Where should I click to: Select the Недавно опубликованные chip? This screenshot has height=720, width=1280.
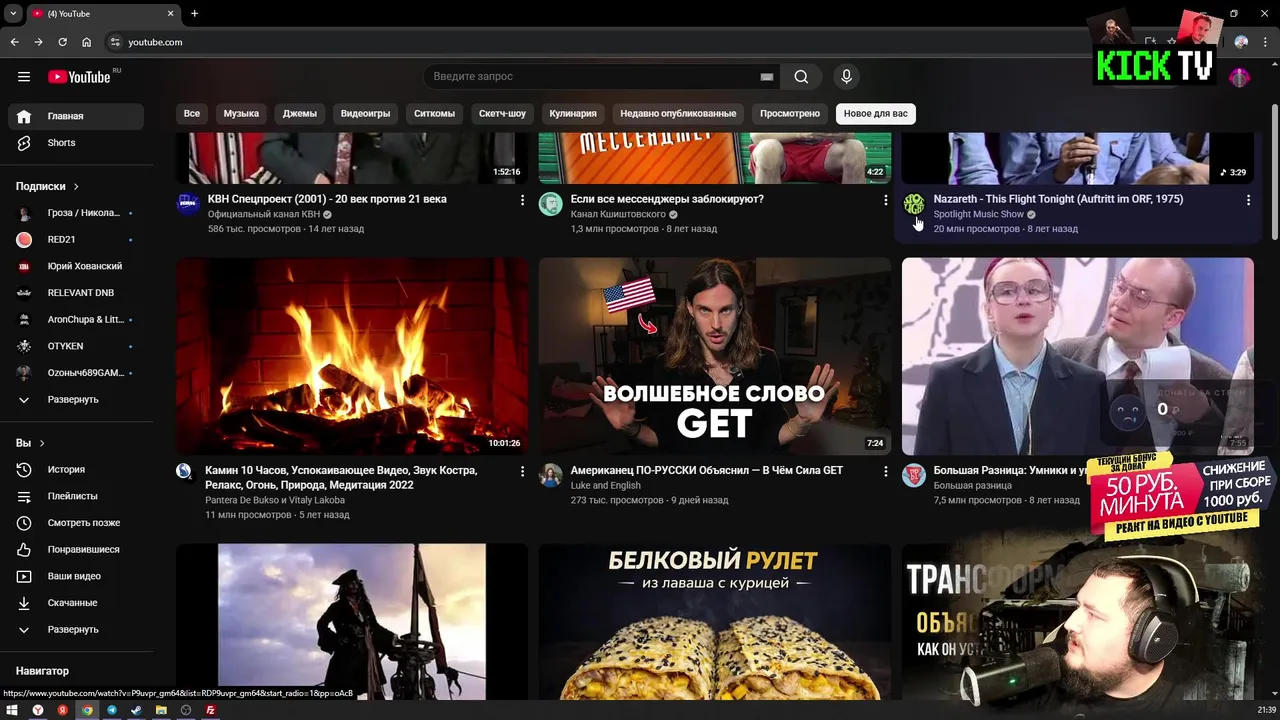pyautogui.click(x=678, y=114)
